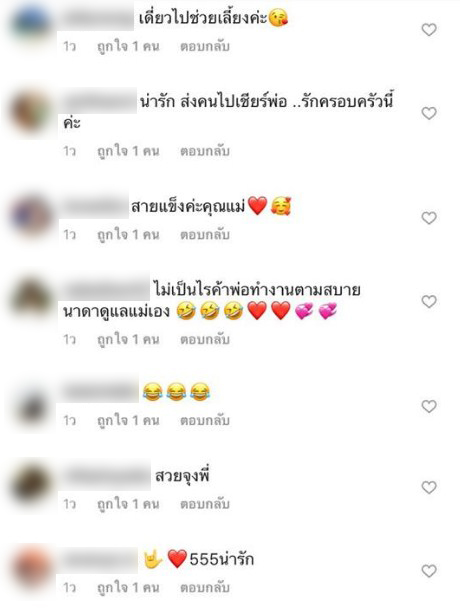The width and height of the screenshot is (460, 611).
Task: Open profile picture beside "สายแข็งค่ะคุณแม่" comment
Action: click(31, 216)
